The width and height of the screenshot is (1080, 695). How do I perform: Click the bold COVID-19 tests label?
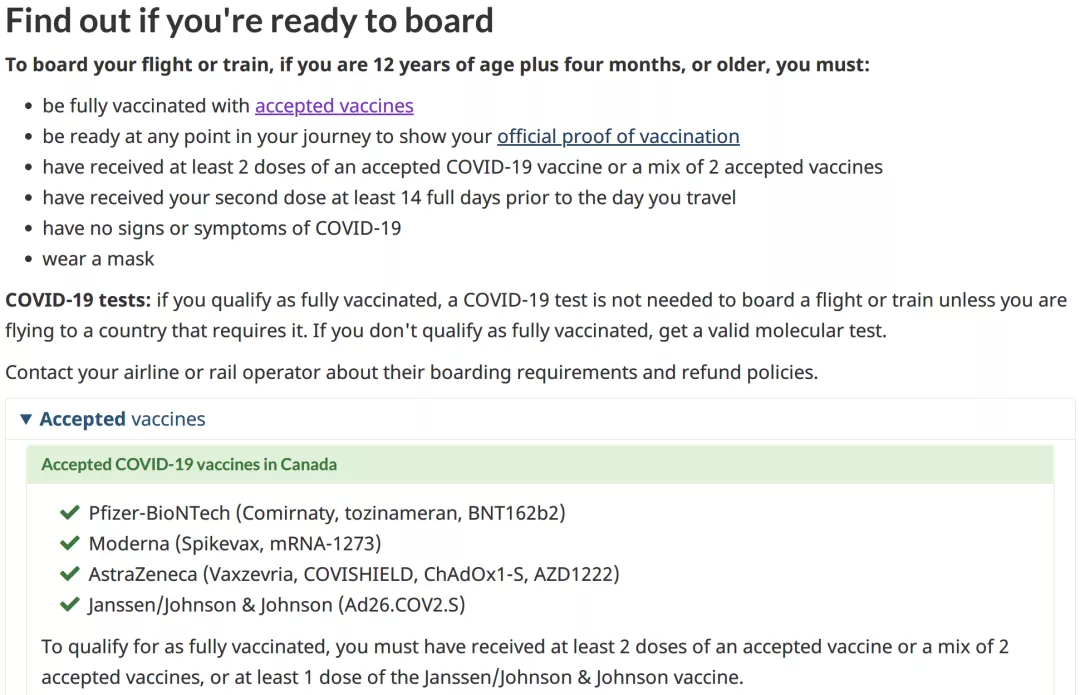tap(78, 300)
